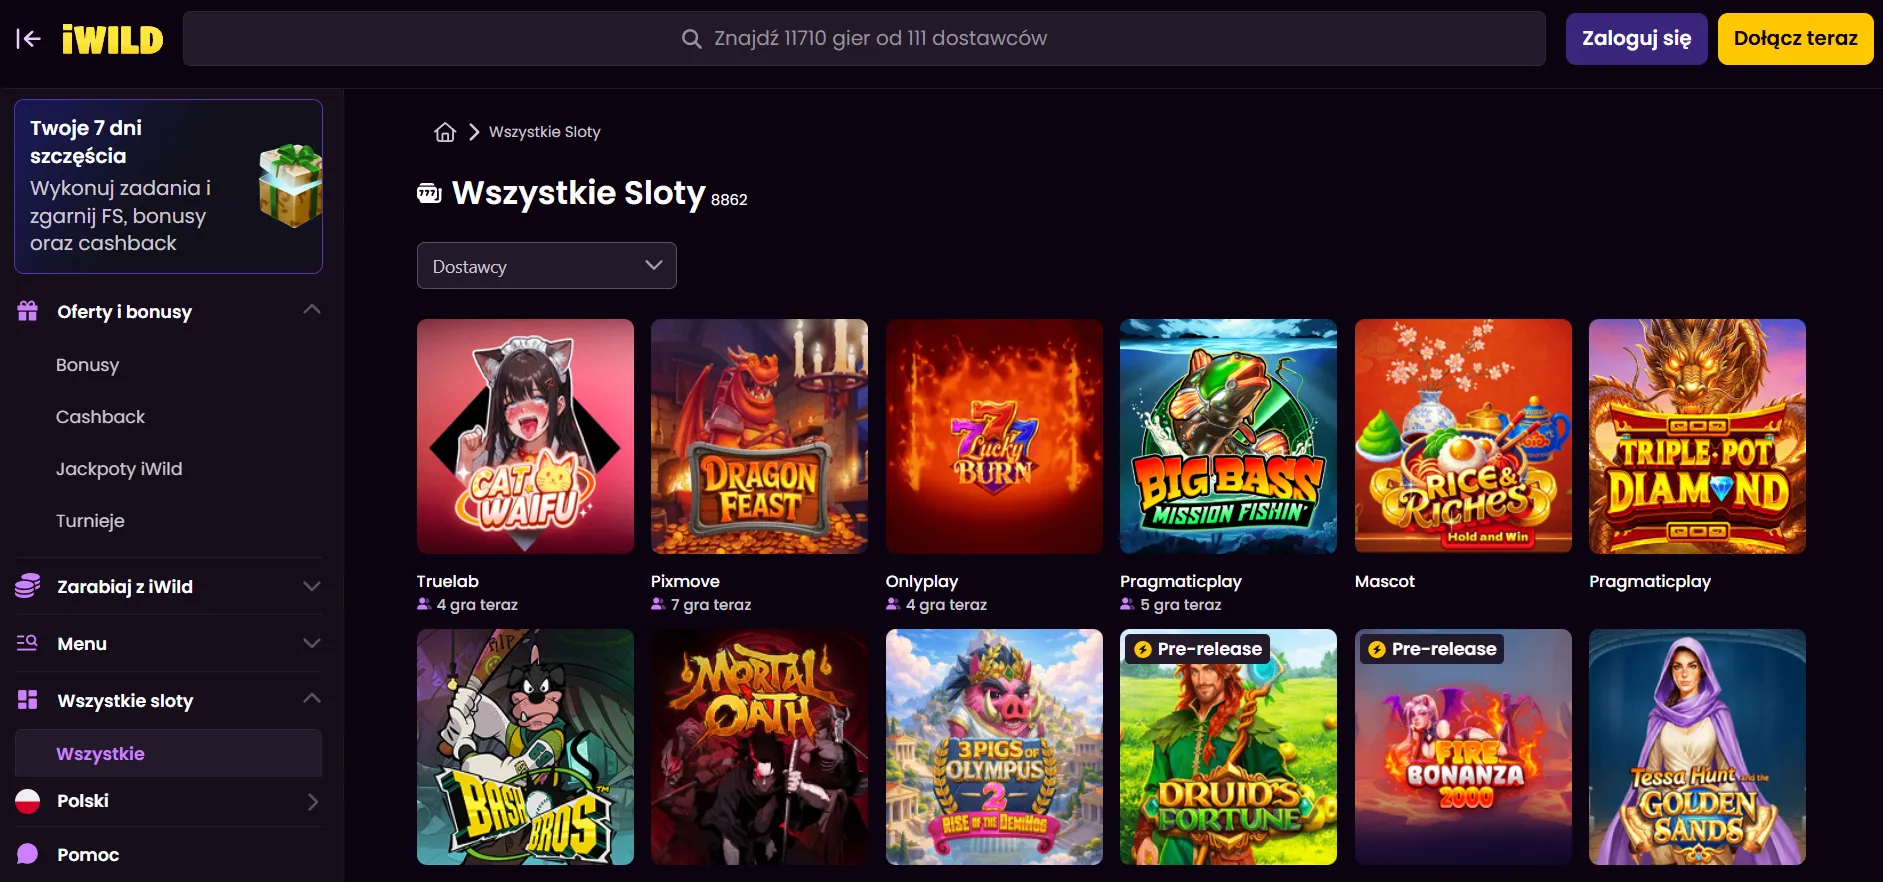This screenshot has height=882, width=1883.
Task: Click the Truelab provider name
Action: coord(448,581)
